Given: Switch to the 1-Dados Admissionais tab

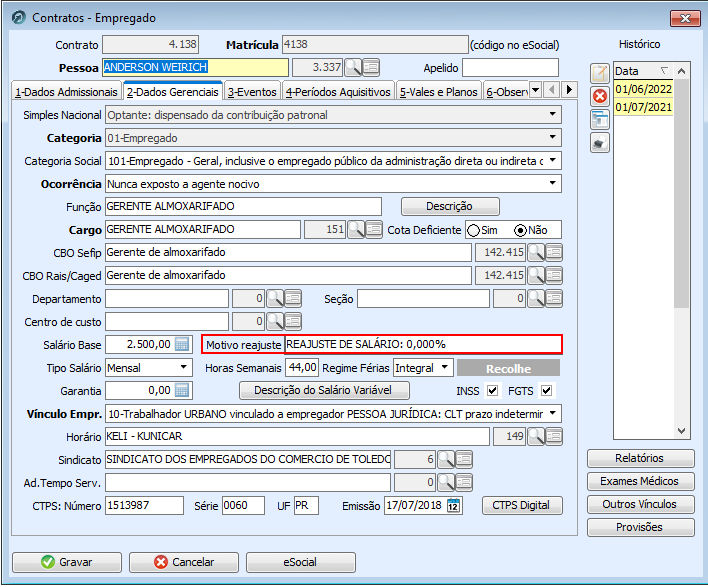Looking at the screenshot, I should 66,92.
